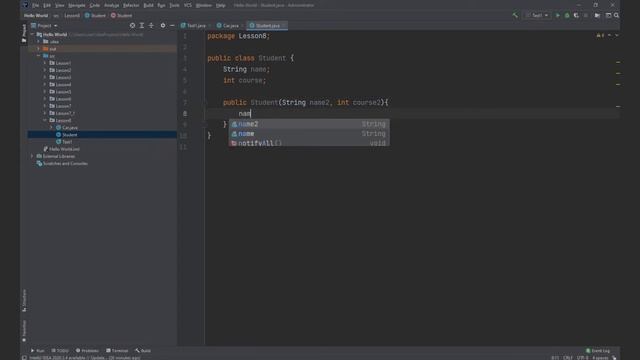This screenshot has width=640, height=360.
Task: Expand the .idea folder
Action: click(x=39, y=42)
